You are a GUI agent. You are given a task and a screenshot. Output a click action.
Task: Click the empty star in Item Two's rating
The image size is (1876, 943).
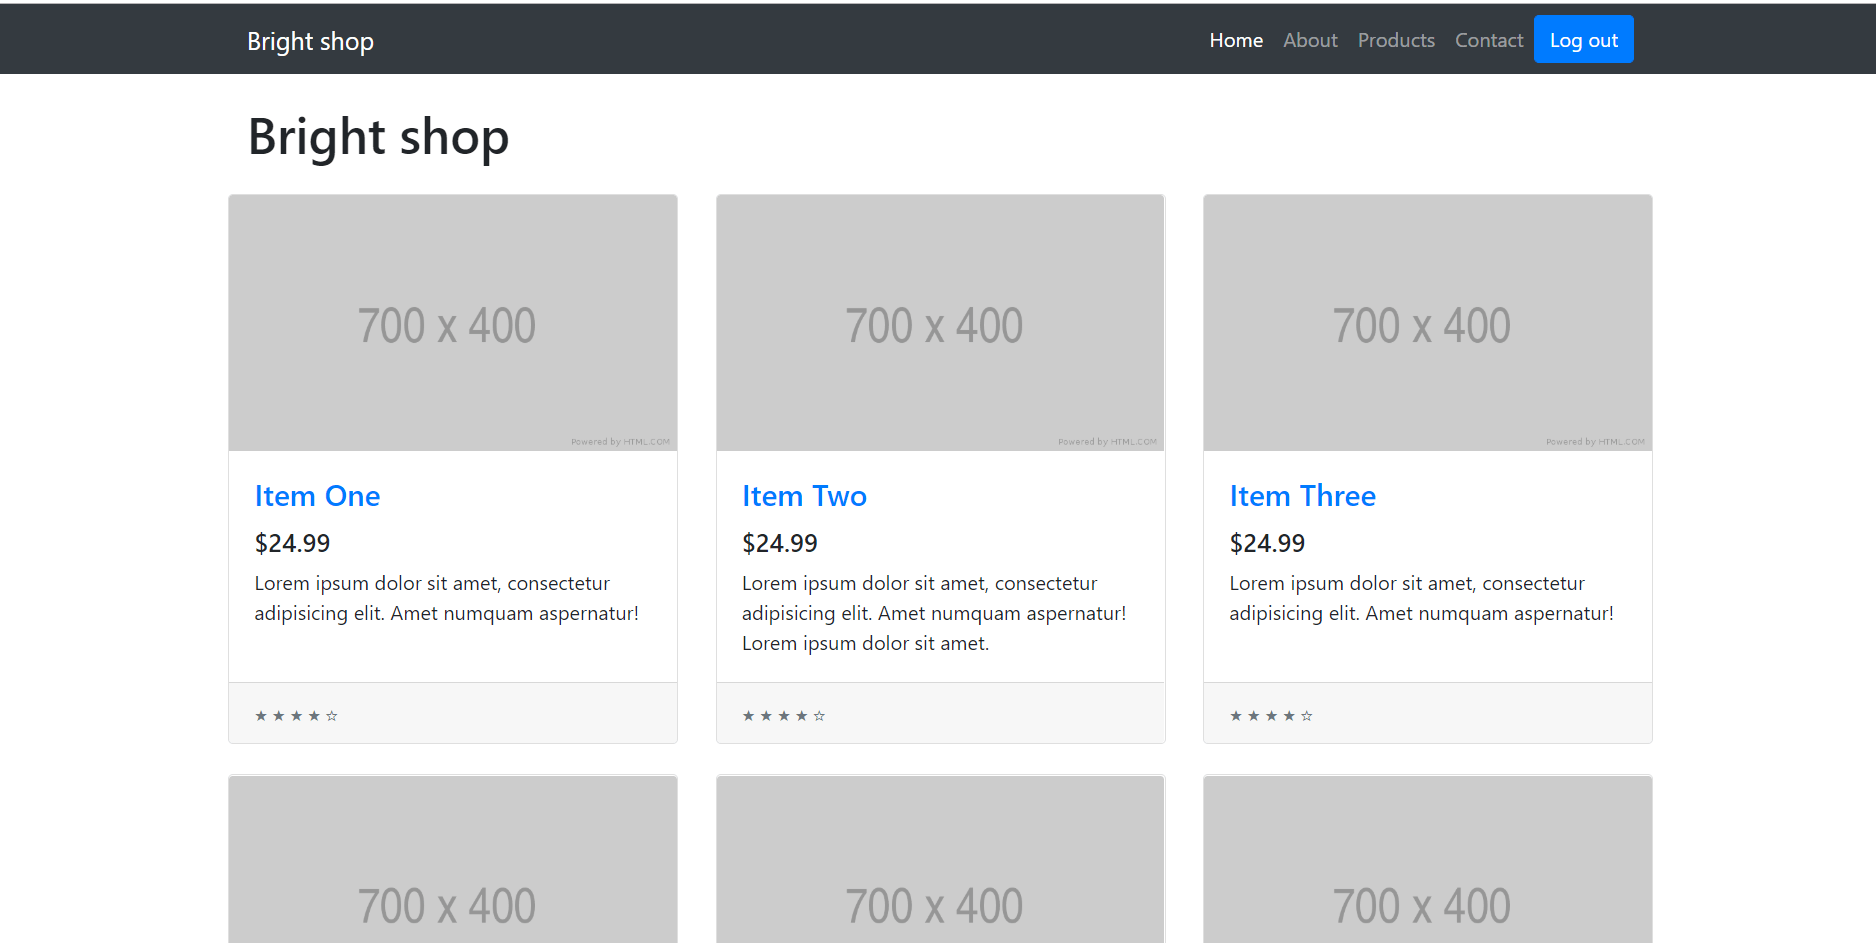(x=819, y=714)
